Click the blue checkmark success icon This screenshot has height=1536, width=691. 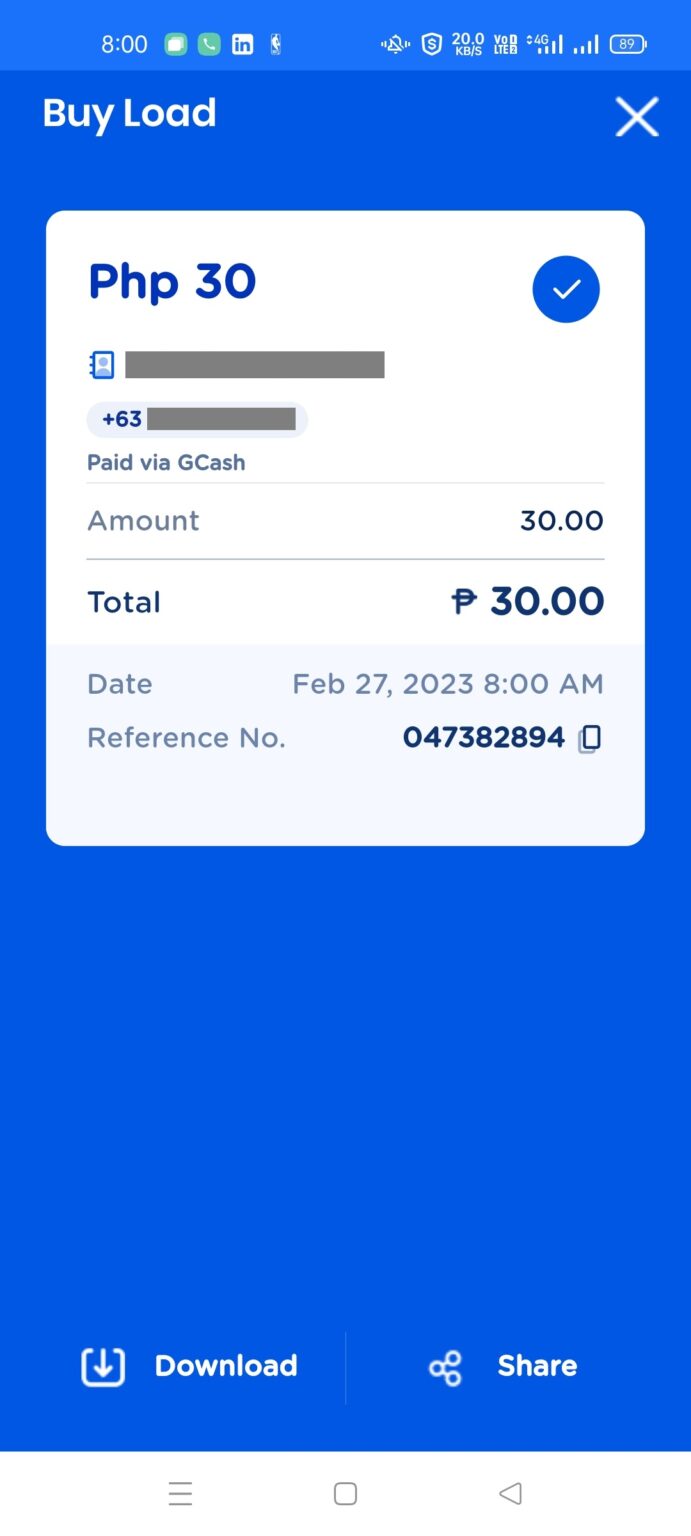coord(566,289)
